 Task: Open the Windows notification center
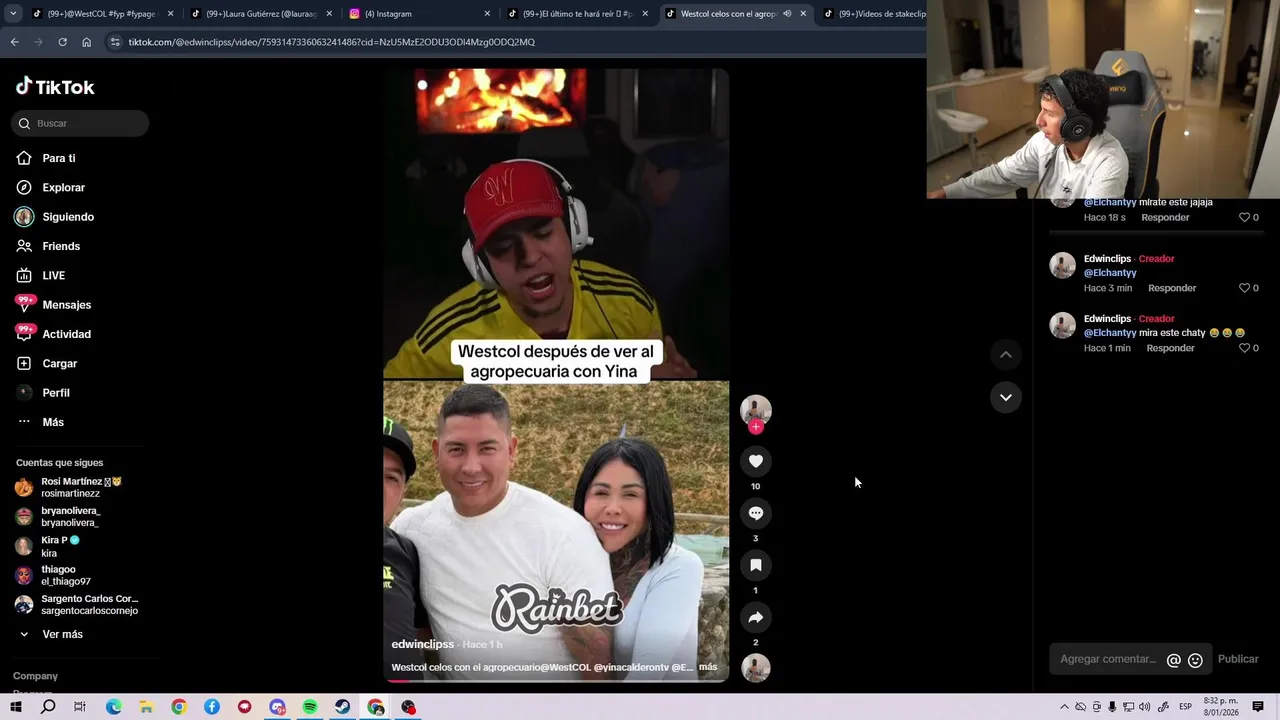pyautogui.click(x=1258, y=707)
